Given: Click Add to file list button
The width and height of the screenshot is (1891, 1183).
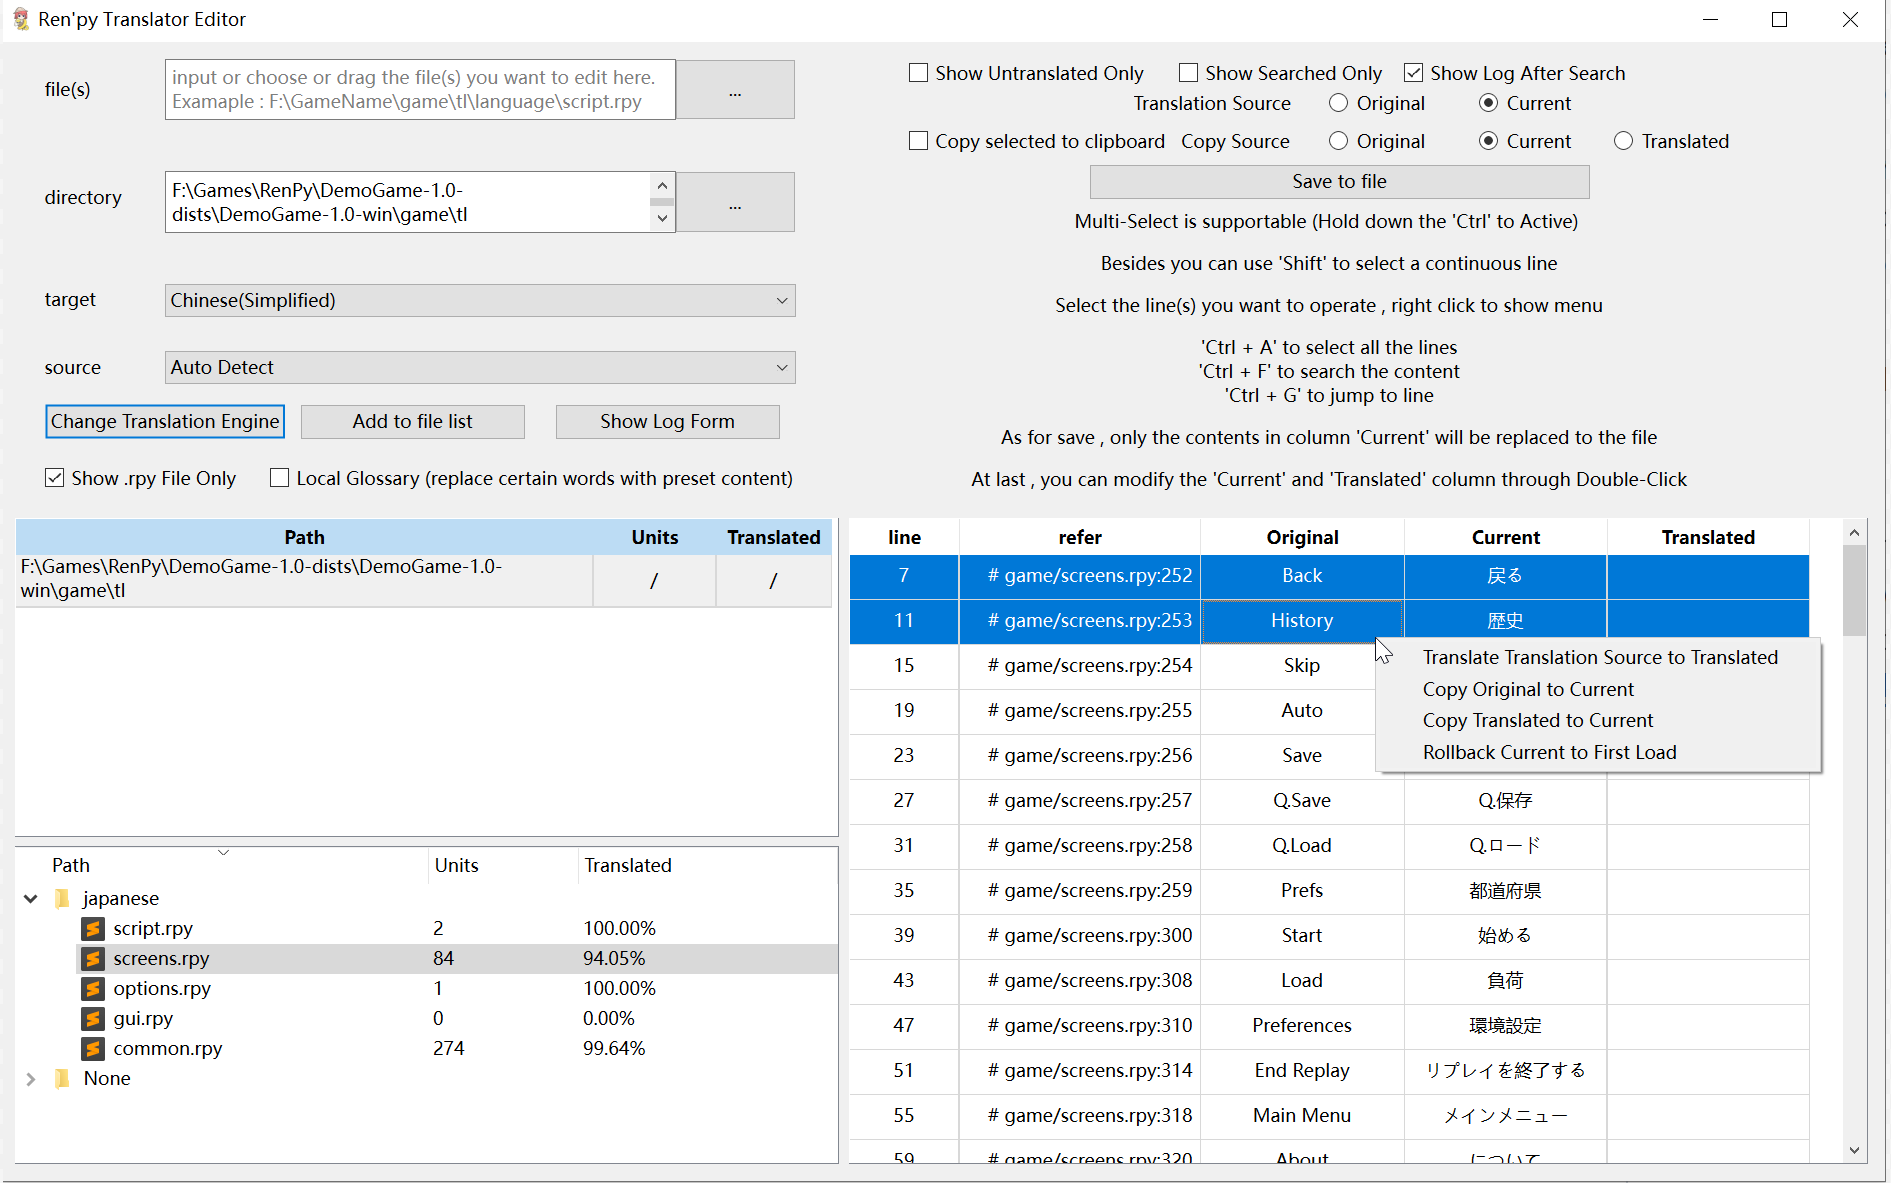Looking at the screenshot, I should click(412, 421).
